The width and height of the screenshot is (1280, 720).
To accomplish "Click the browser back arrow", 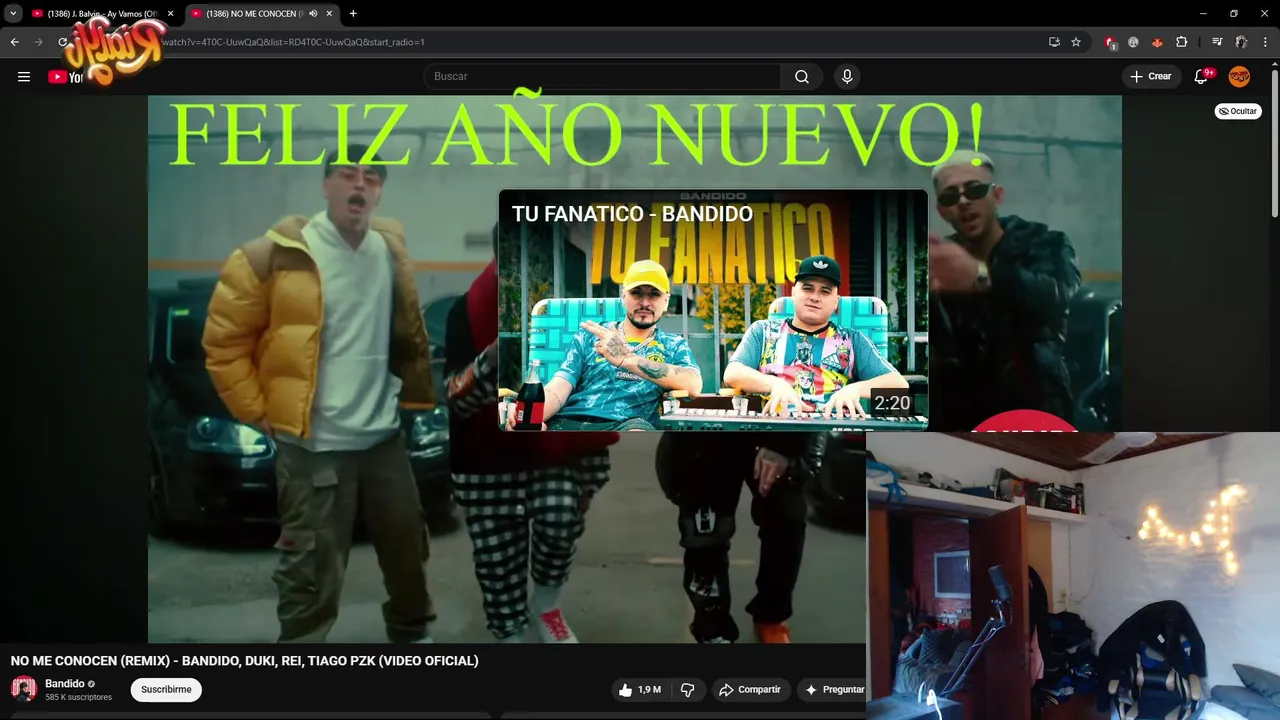I will pyautogui.click(x=14, y=42).
